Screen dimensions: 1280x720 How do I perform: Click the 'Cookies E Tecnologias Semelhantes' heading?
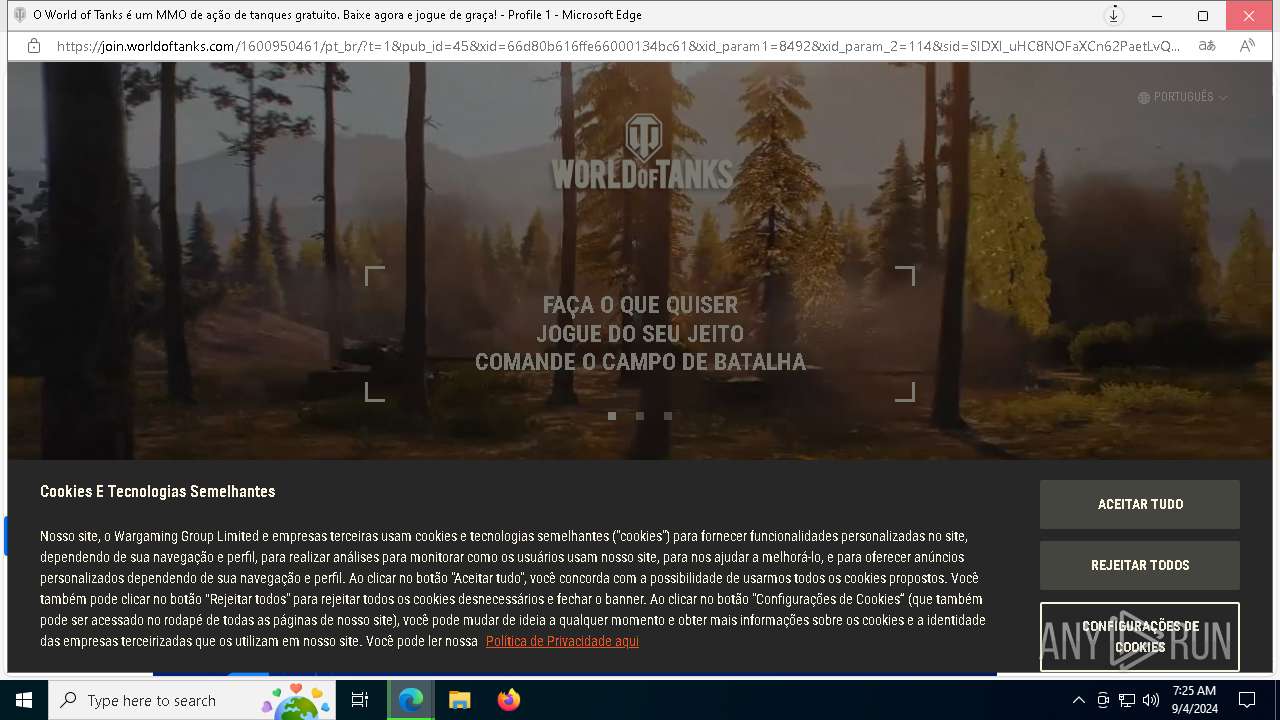[x=157, y=491]
